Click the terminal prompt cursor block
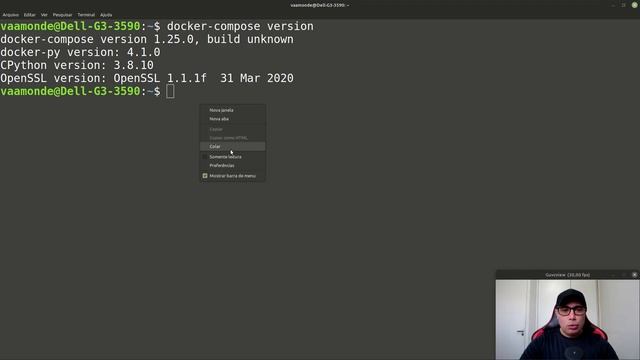This screenshot has height=360, width=640. pos(170,91)
